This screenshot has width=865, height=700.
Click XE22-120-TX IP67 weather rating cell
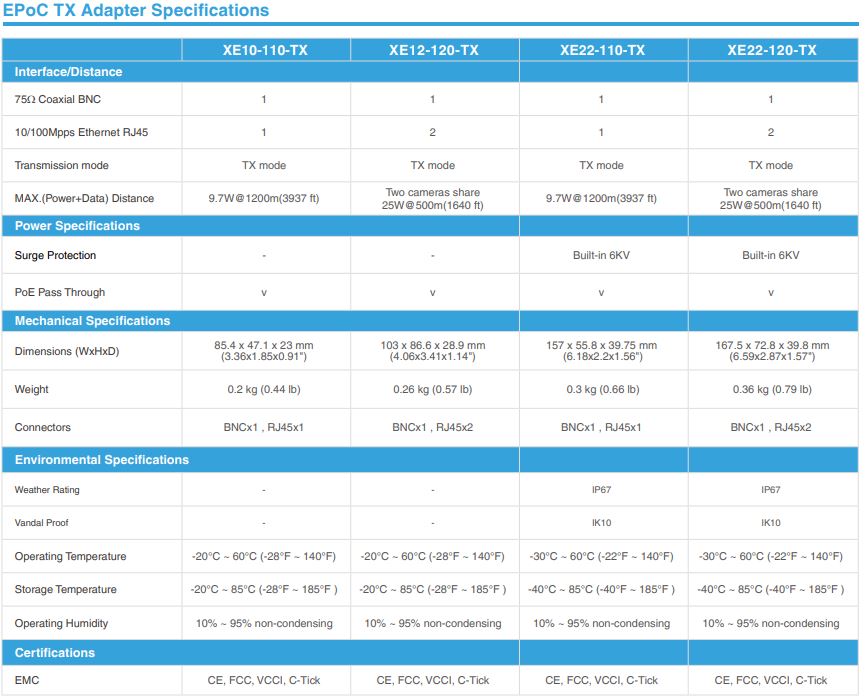click(771, 490)
